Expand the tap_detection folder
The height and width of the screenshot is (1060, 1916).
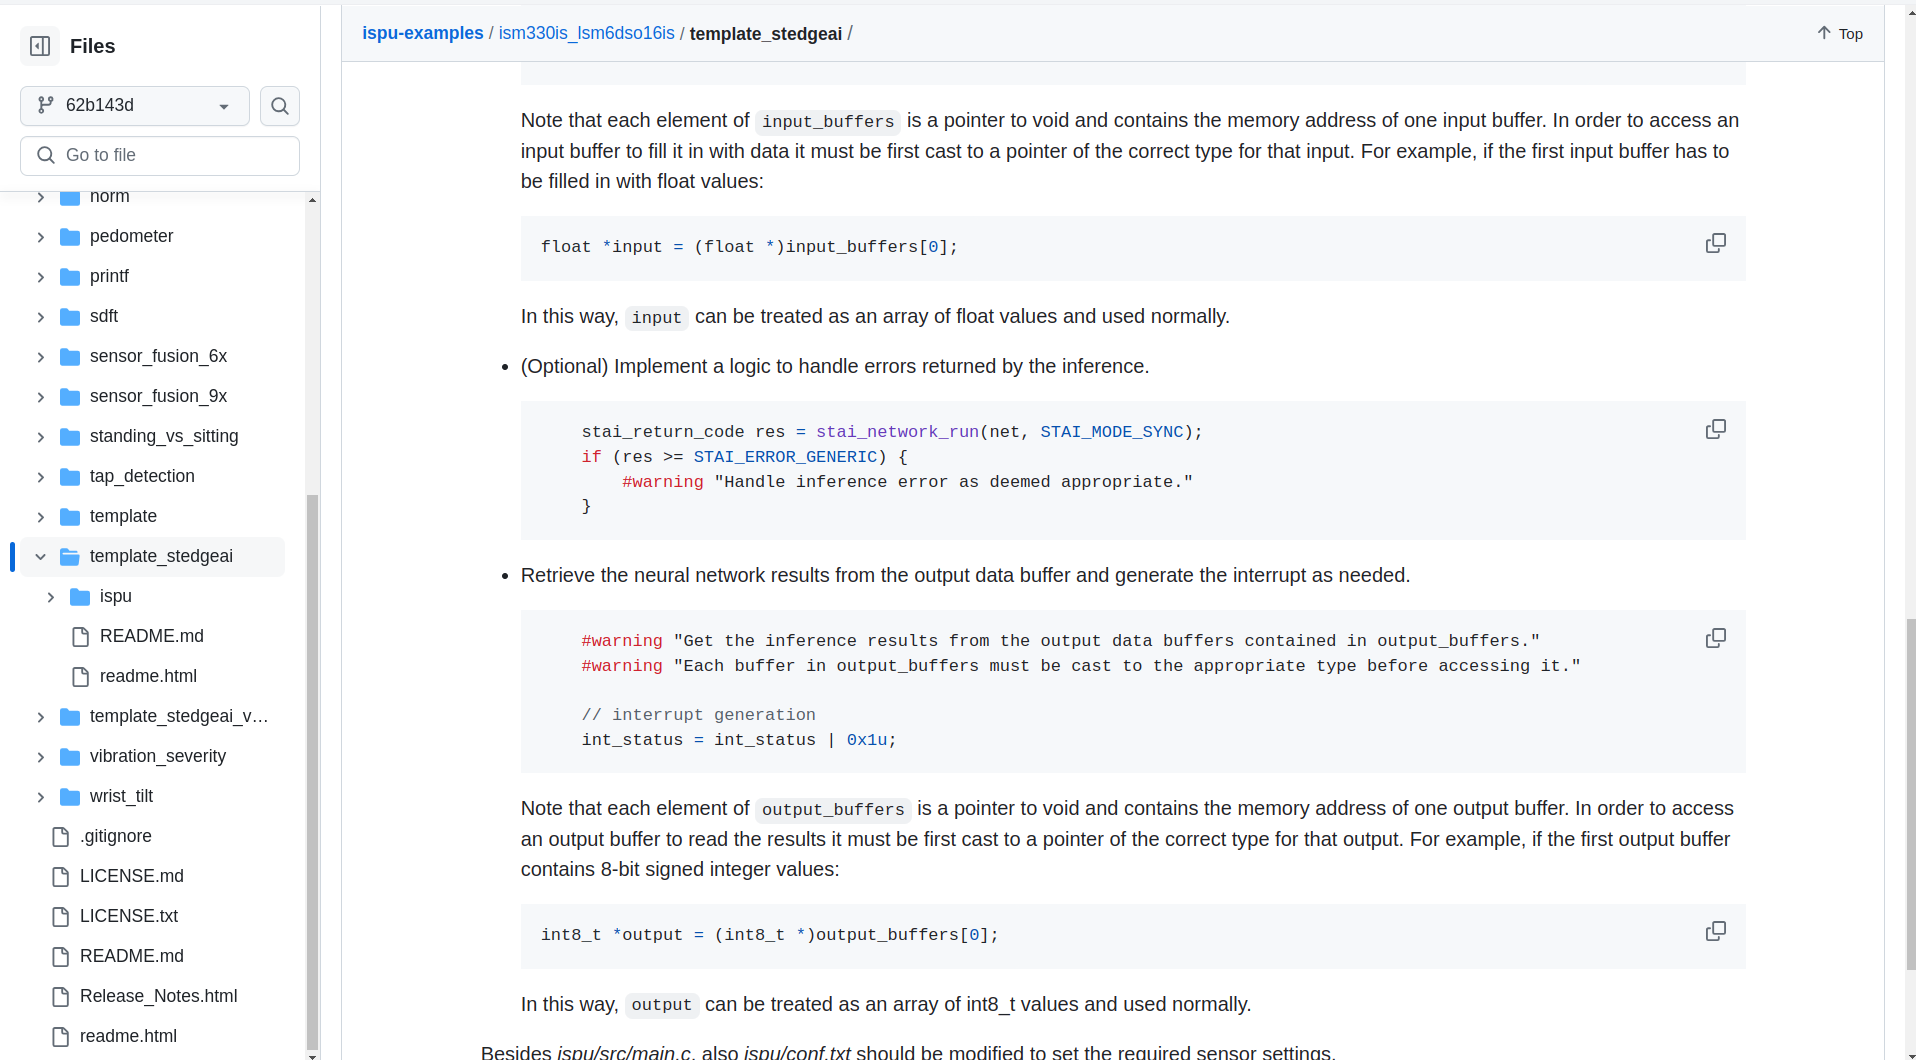pyautogui.click(x=40, y=476)
